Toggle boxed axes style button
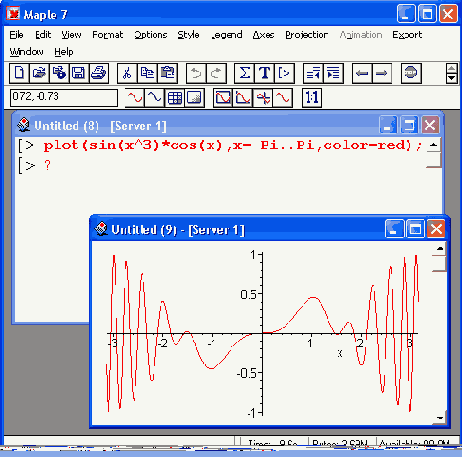The height and width of the screenshot is (457, 462). tap(223, 98)
